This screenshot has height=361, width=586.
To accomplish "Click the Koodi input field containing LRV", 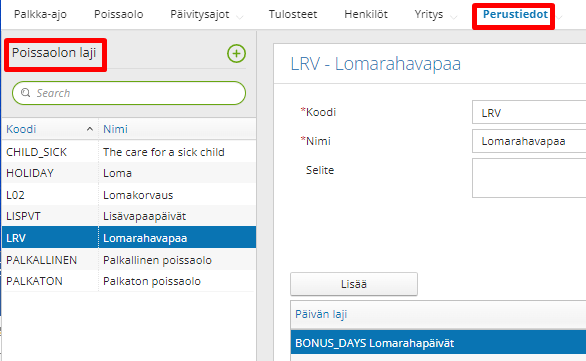I will tap(529, 112).
